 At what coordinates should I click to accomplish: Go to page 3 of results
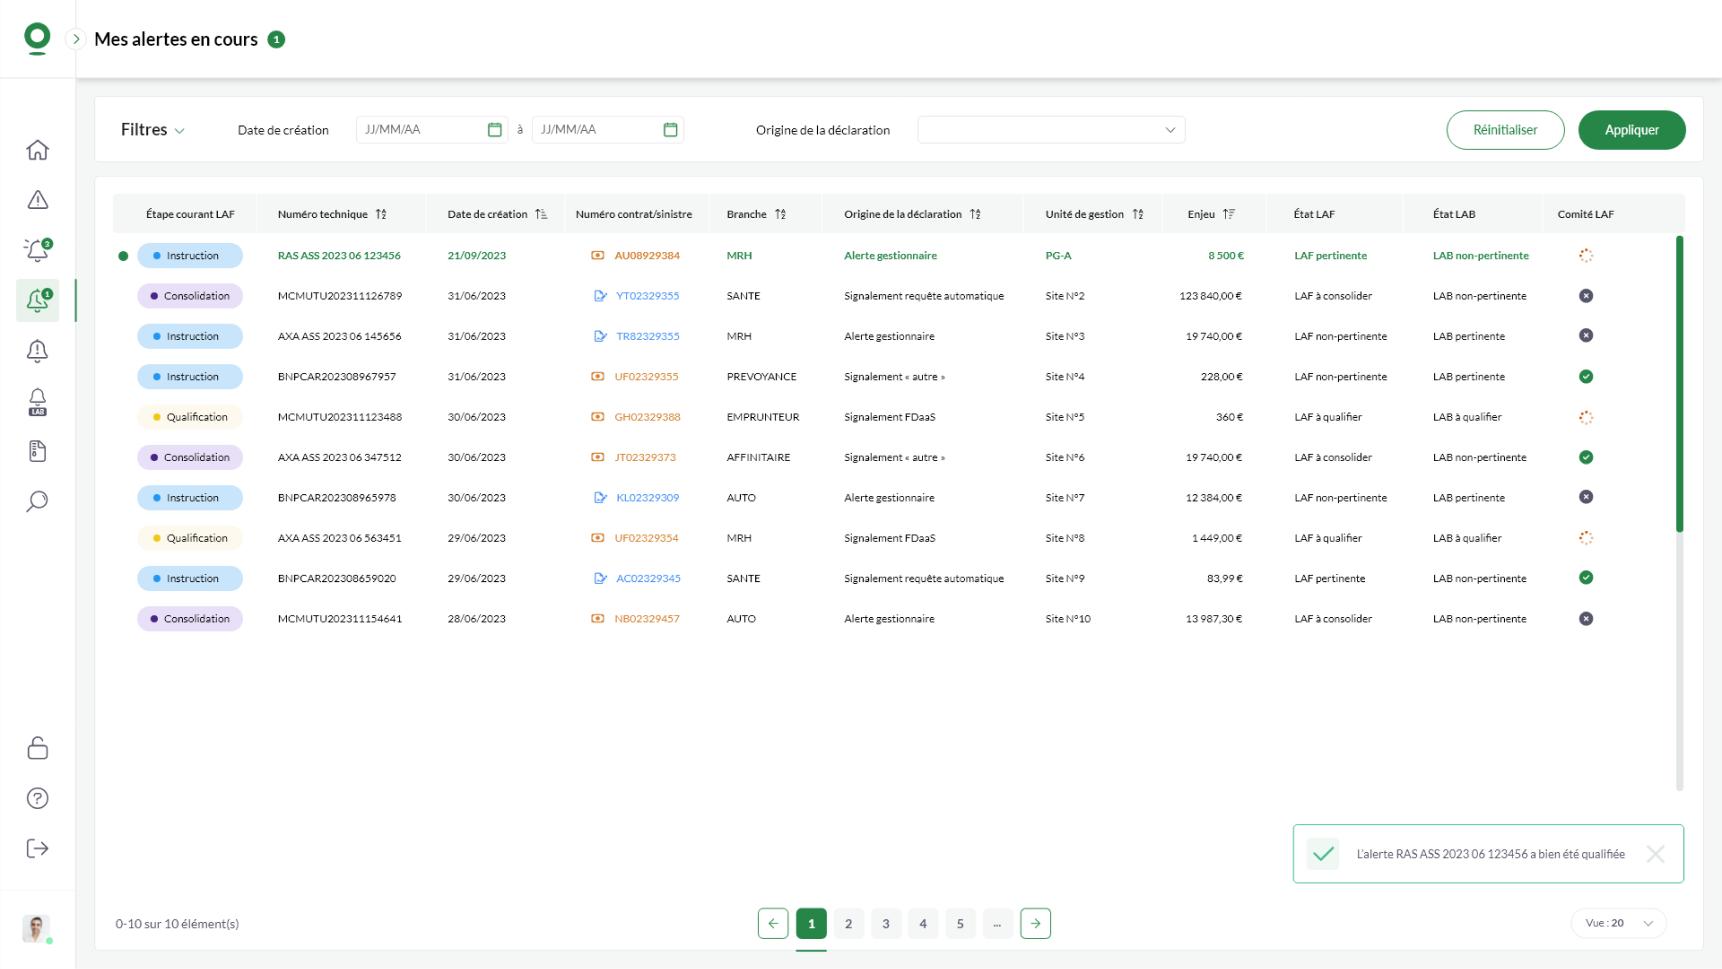885,924
